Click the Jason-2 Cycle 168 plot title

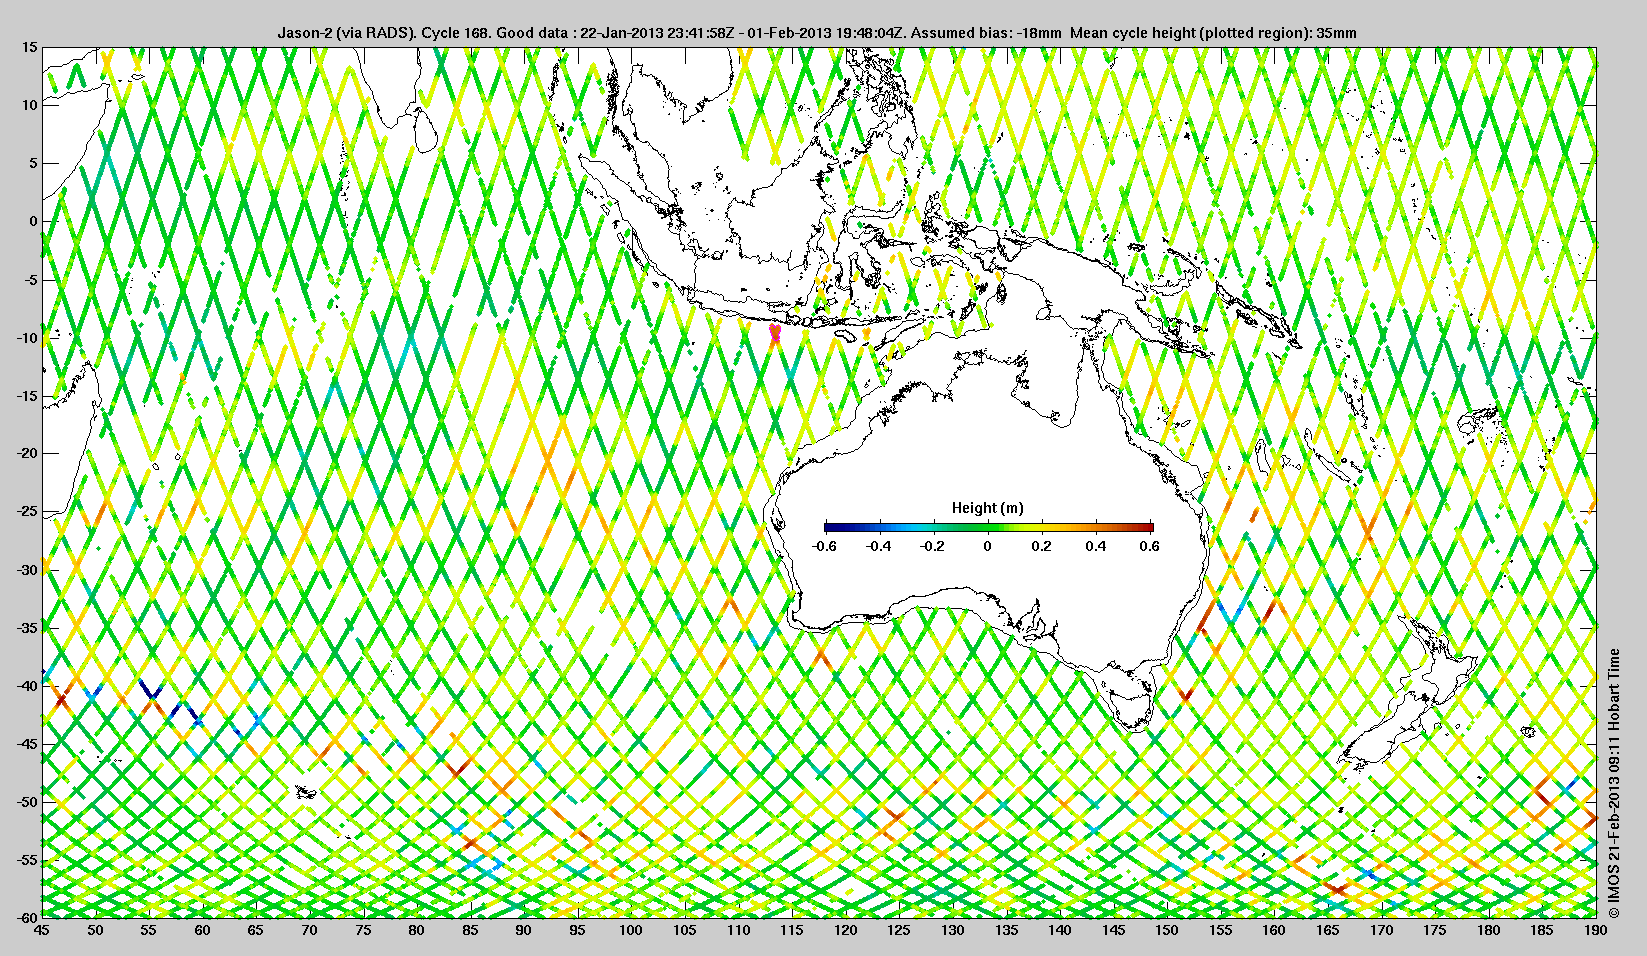[x=817, y=33]
